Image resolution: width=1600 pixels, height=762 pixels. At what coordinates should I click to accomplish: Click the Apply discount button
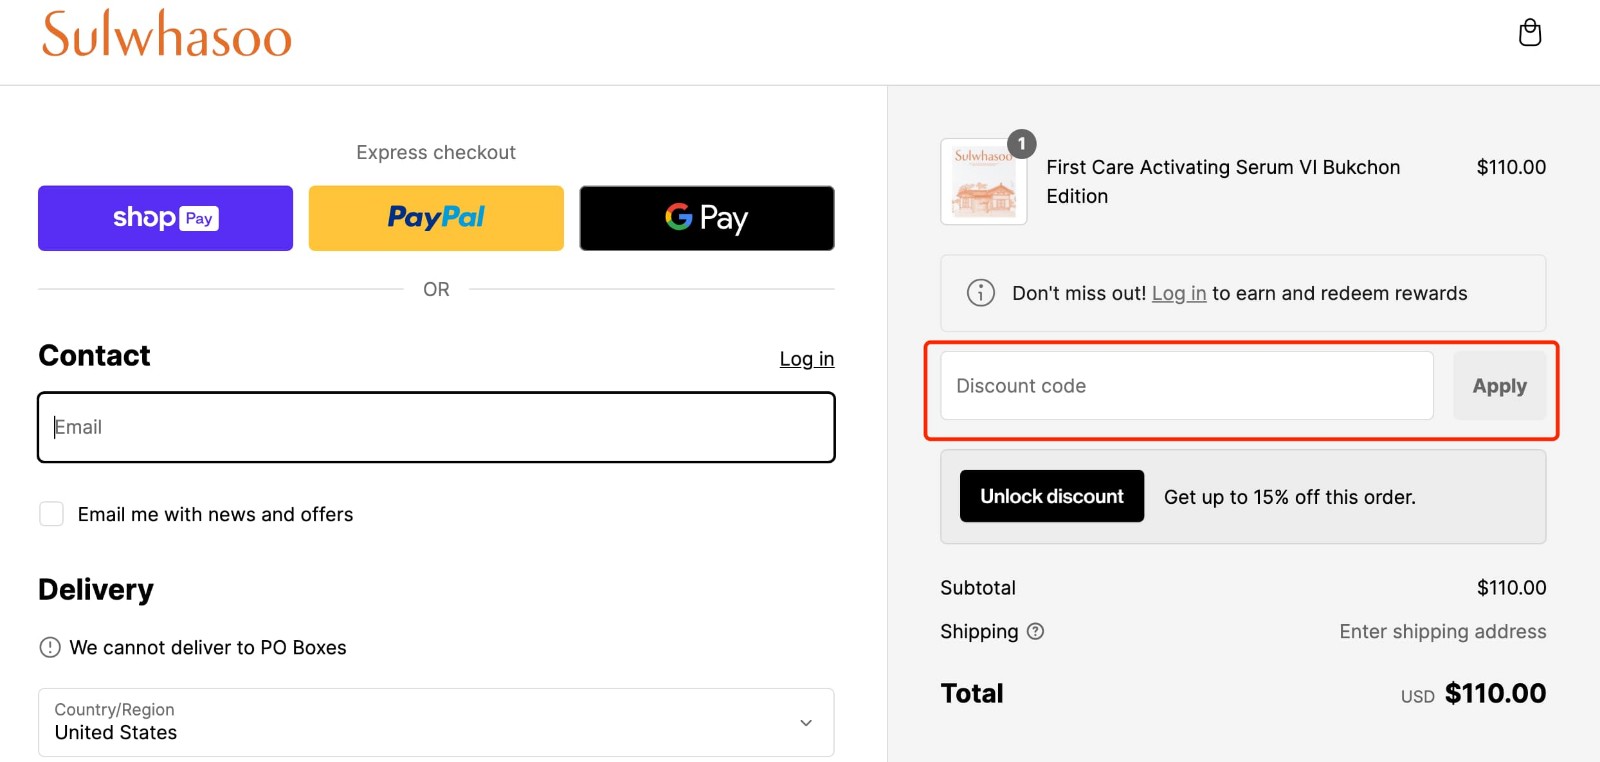tap(1499, 385)
